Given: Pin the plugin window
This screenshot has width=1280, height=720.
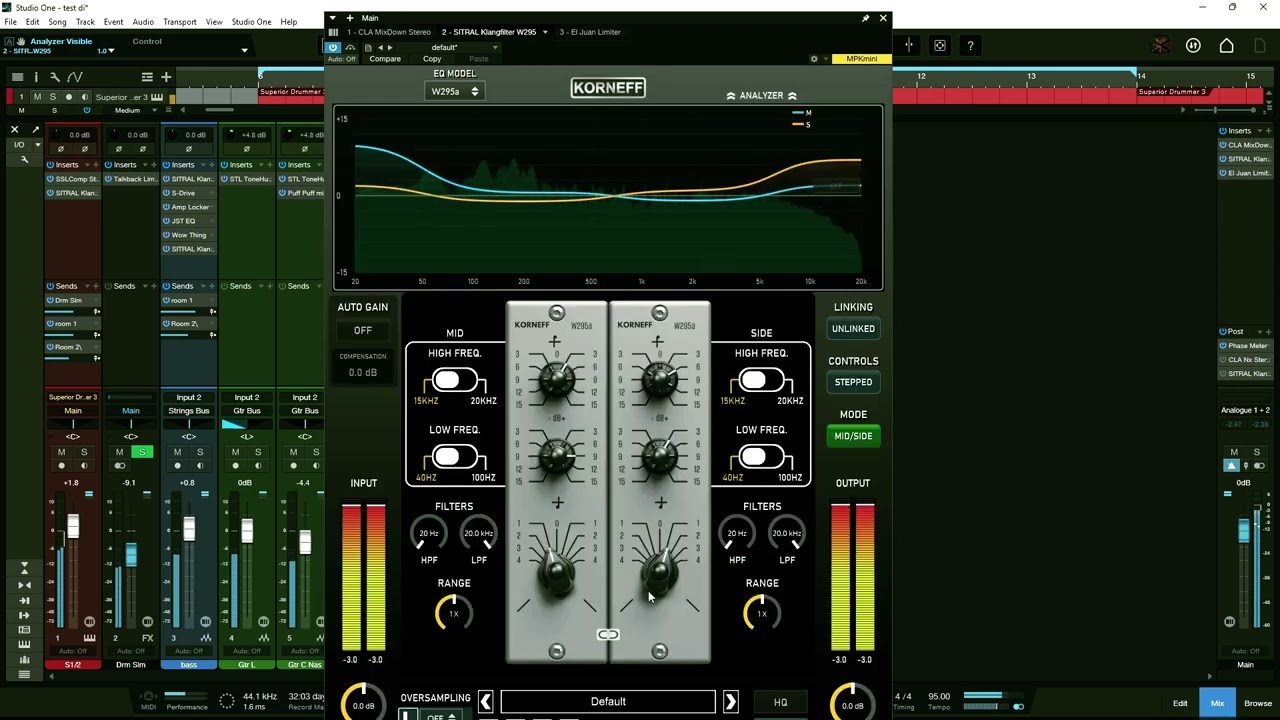Looking at the screenshot, I should pos(865,18).
